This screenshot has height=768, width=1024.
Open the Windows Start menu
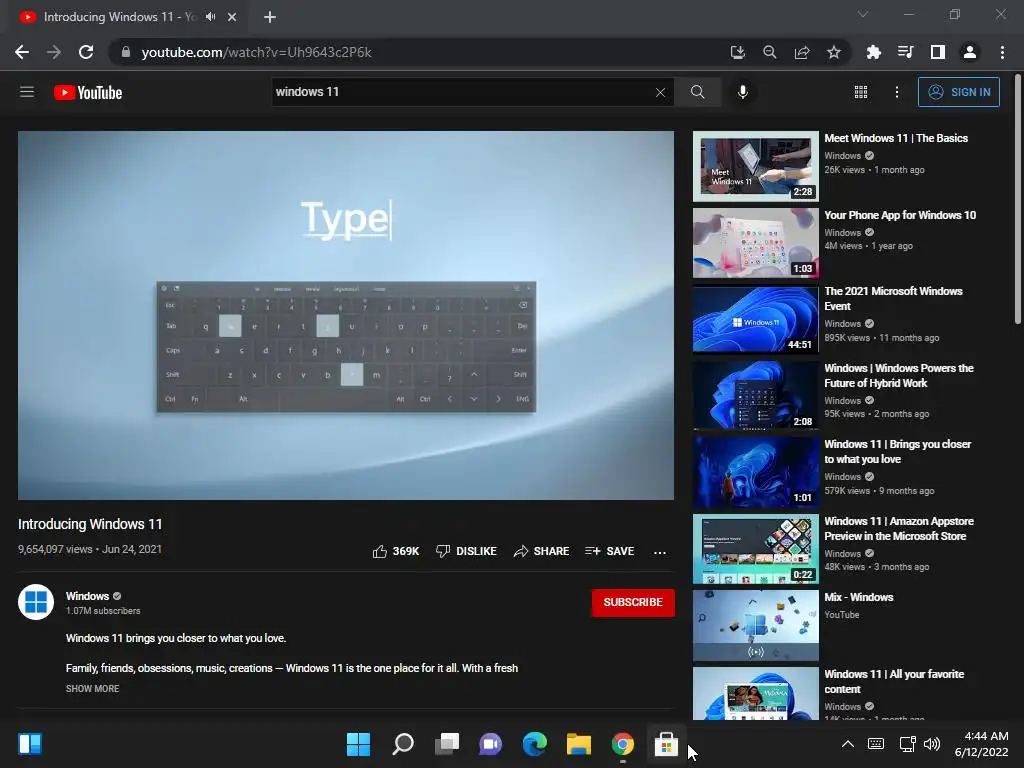point(358,744)
